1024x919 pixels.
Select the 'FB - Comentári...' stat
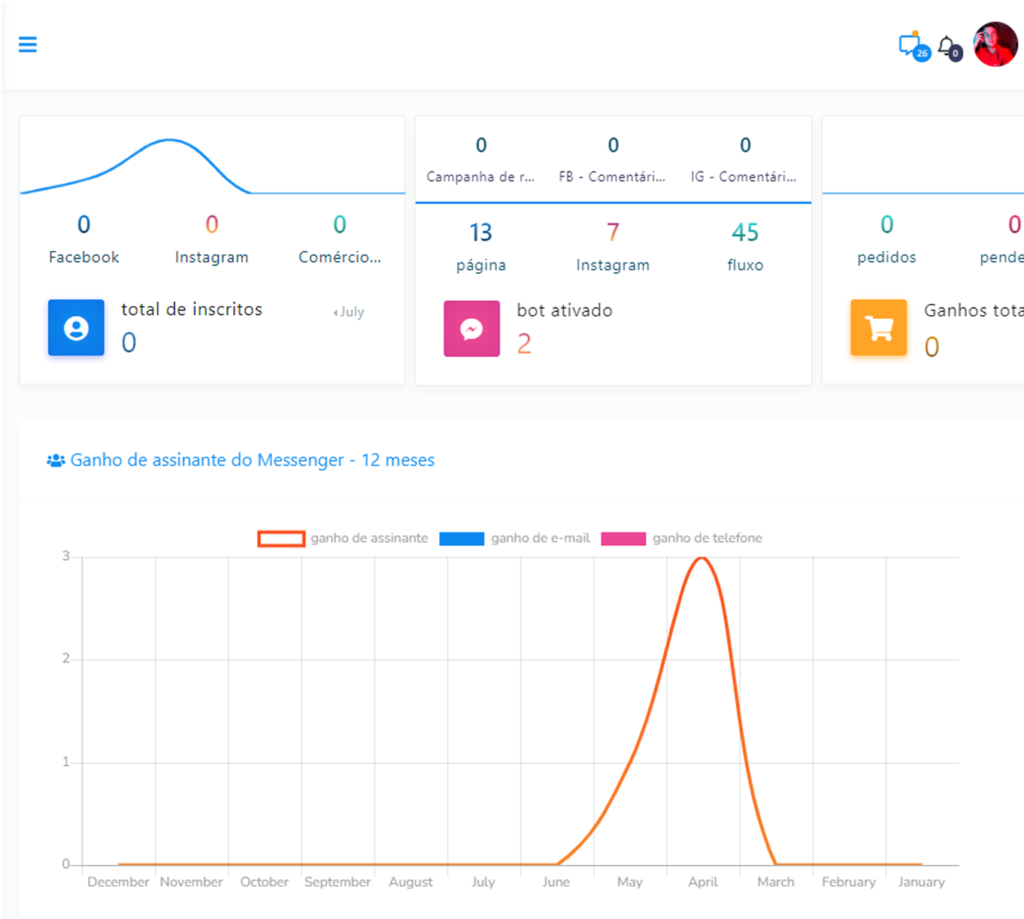click(x=612, y=177)
